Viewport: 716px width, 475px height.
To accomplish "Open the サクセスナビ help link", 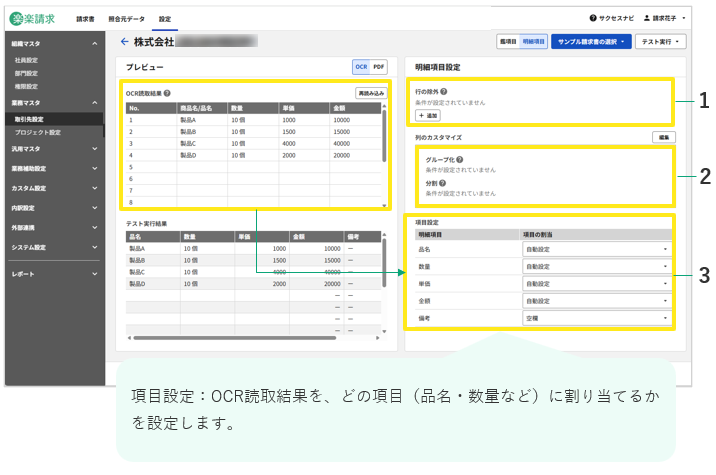I will pos(611,18).
